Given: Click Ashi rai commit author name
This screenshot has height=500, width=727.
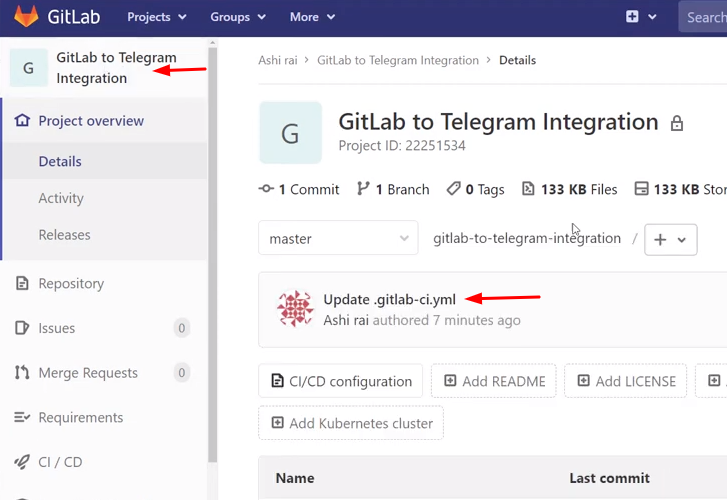Looking at the screenshot, I should click(x=346, y=321).
